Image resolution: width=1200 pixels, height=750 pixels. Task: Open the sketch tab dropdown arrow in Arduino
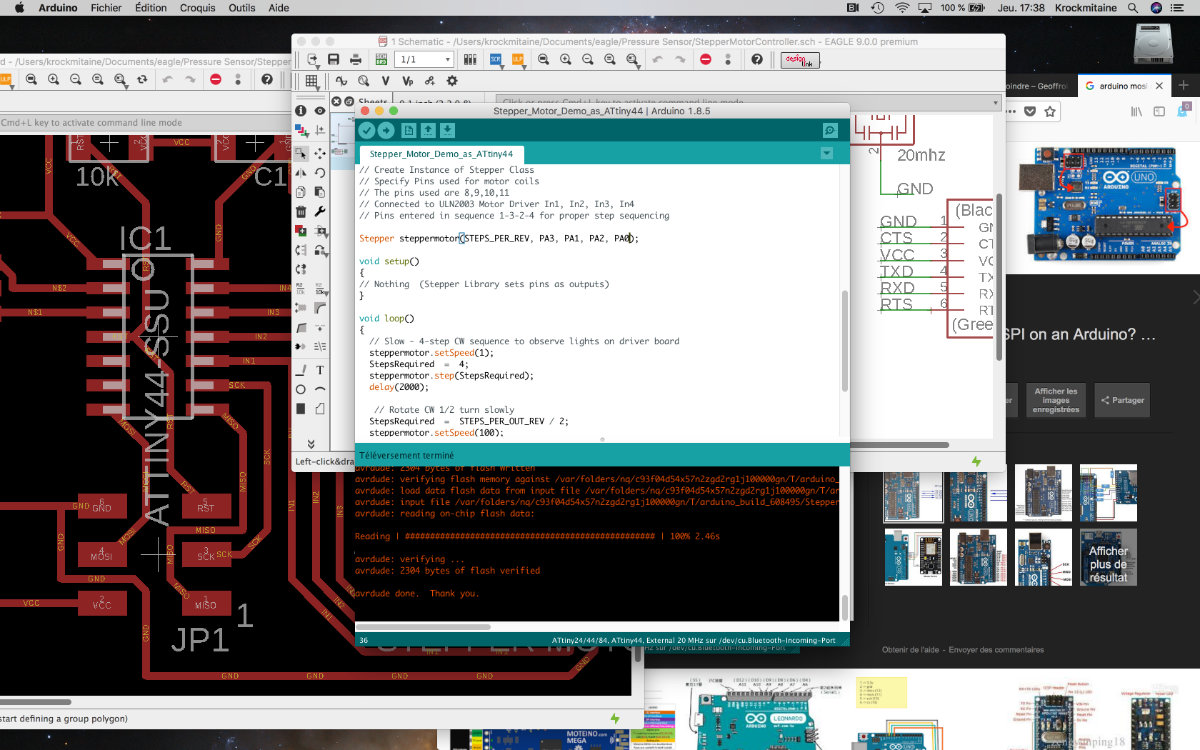click(x=826, y=153)
